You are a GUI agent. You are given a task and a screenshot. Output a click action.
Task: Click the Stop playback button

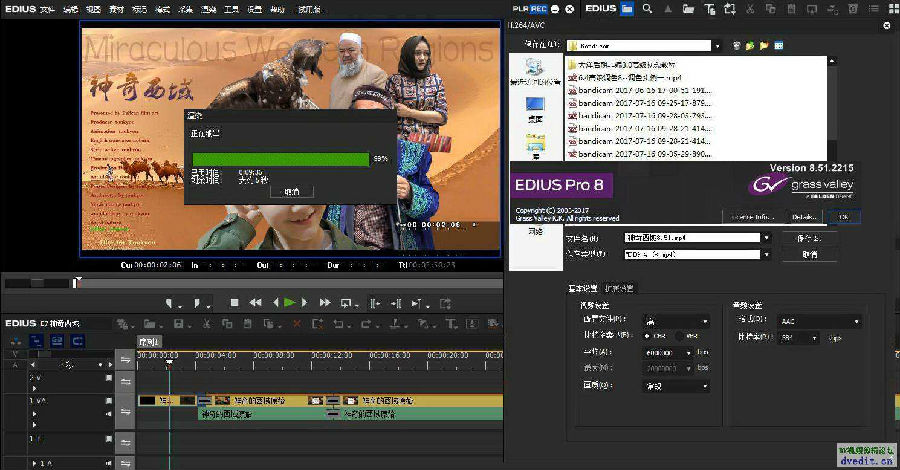click(234, 302)
